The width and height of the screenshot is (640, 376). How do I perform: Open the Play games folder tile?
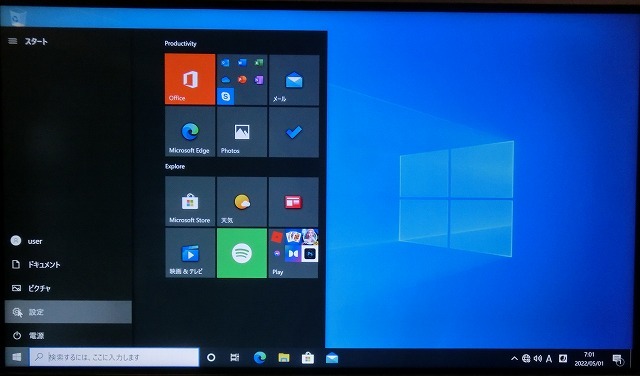tap(294, 253)
